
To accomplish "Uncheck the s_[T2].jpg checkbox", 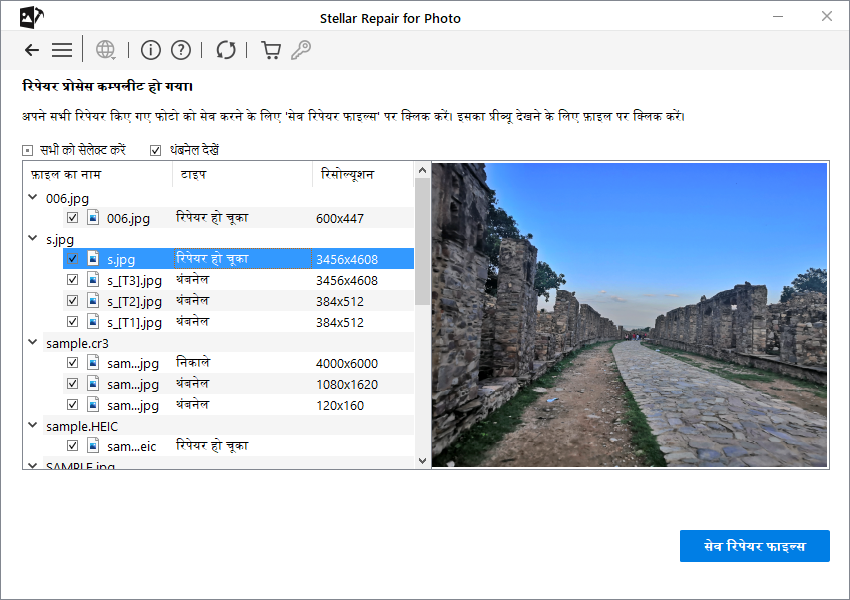I will click(72, 300).
